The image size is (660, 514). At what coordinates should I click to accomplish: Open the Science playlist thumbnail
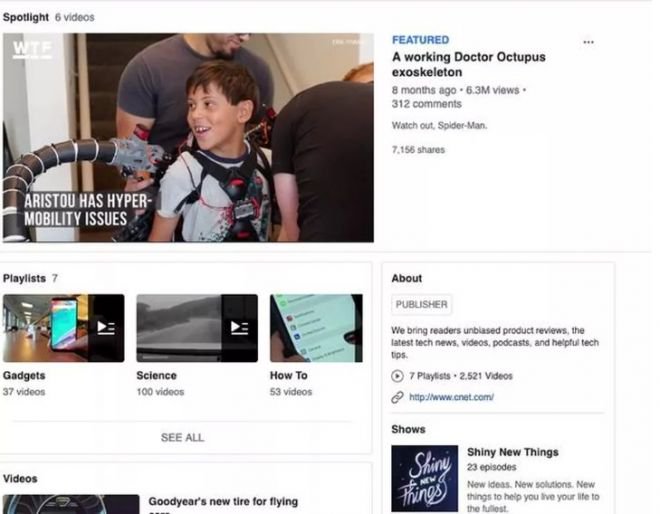point(197,328)
